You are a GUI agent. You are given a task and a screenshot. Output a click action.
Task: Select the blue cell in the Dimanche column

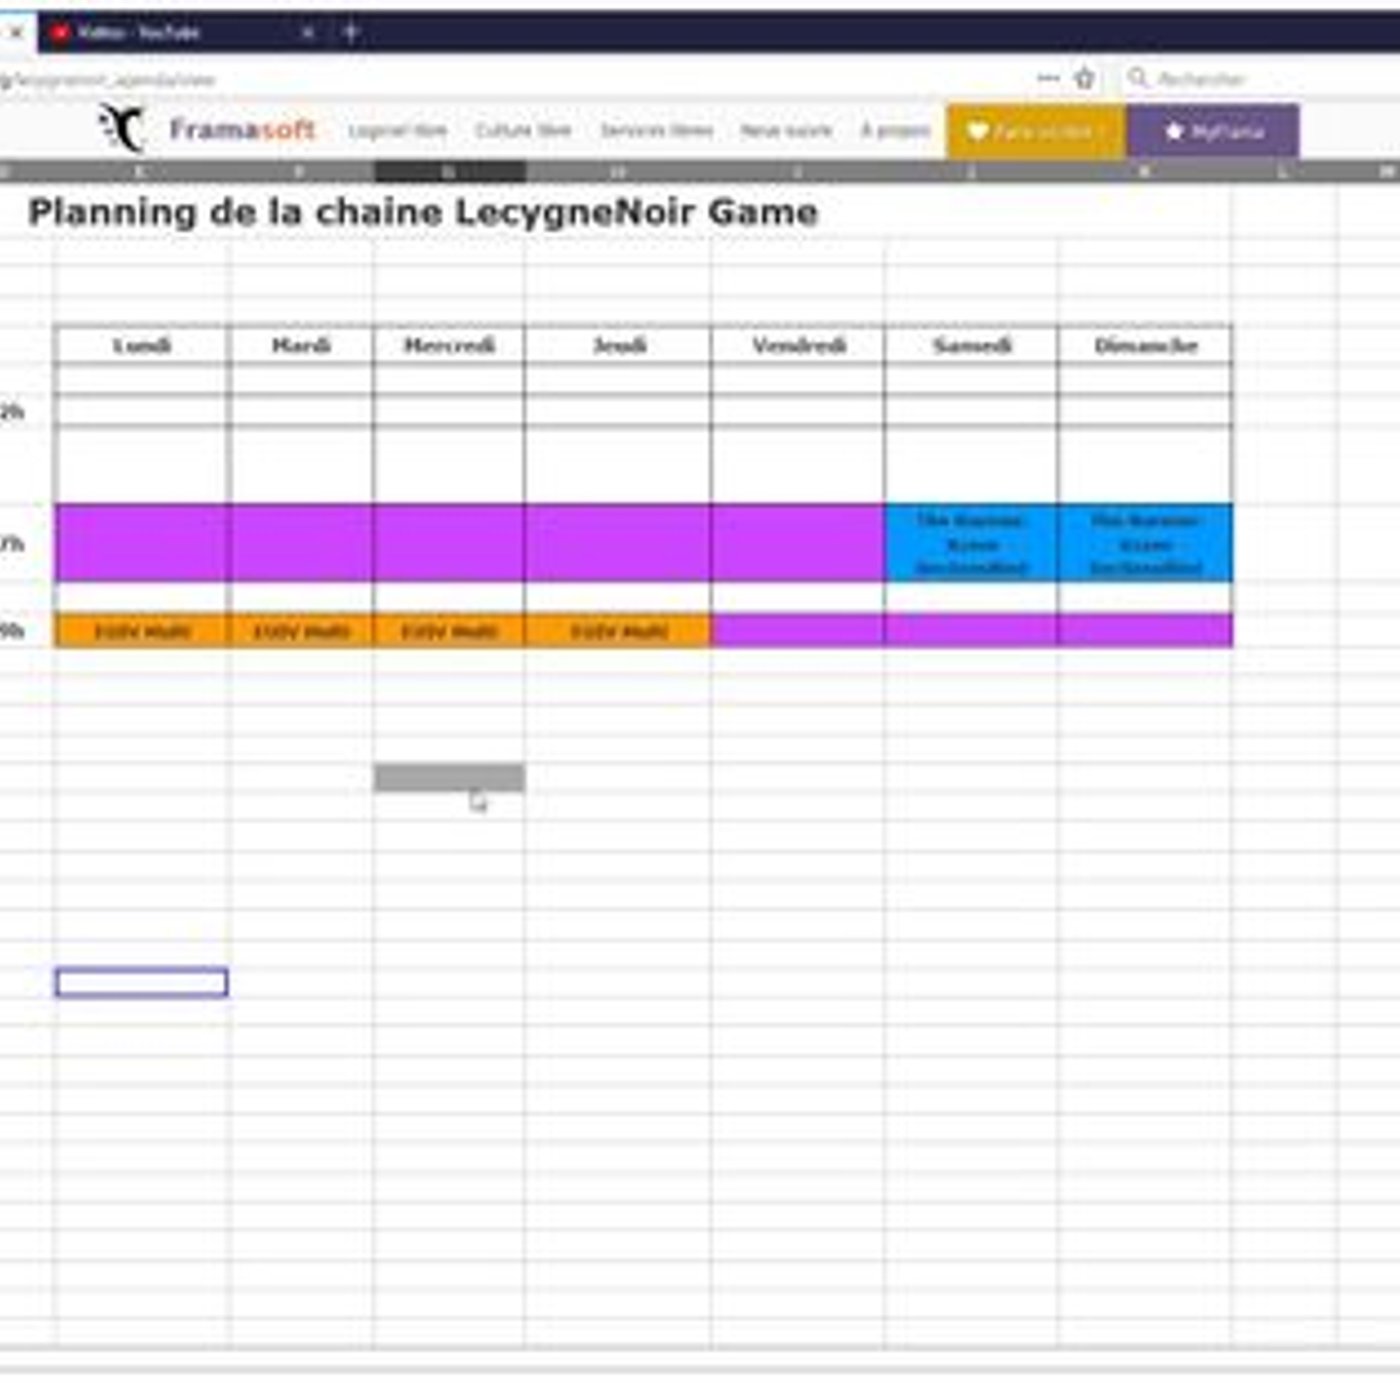(1145, 543)
